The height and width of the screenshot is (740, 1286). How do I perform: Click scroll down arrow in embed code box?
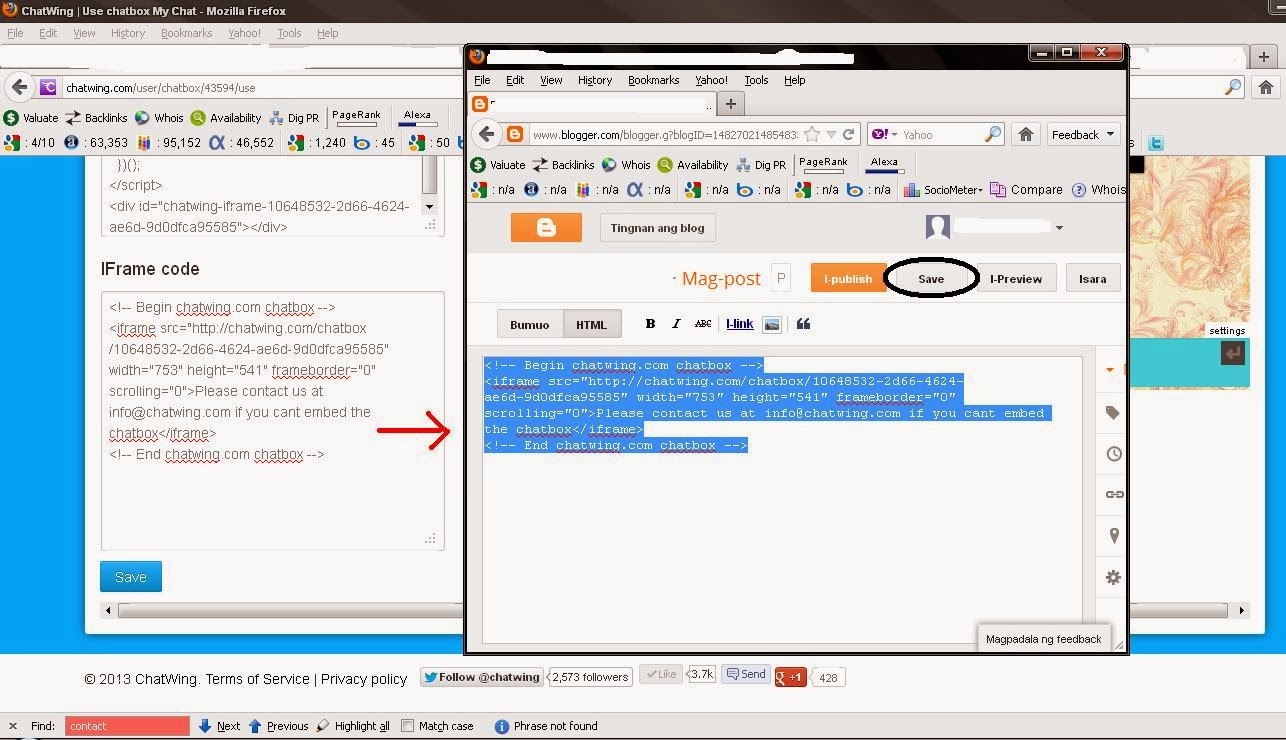tap(429, 206)
